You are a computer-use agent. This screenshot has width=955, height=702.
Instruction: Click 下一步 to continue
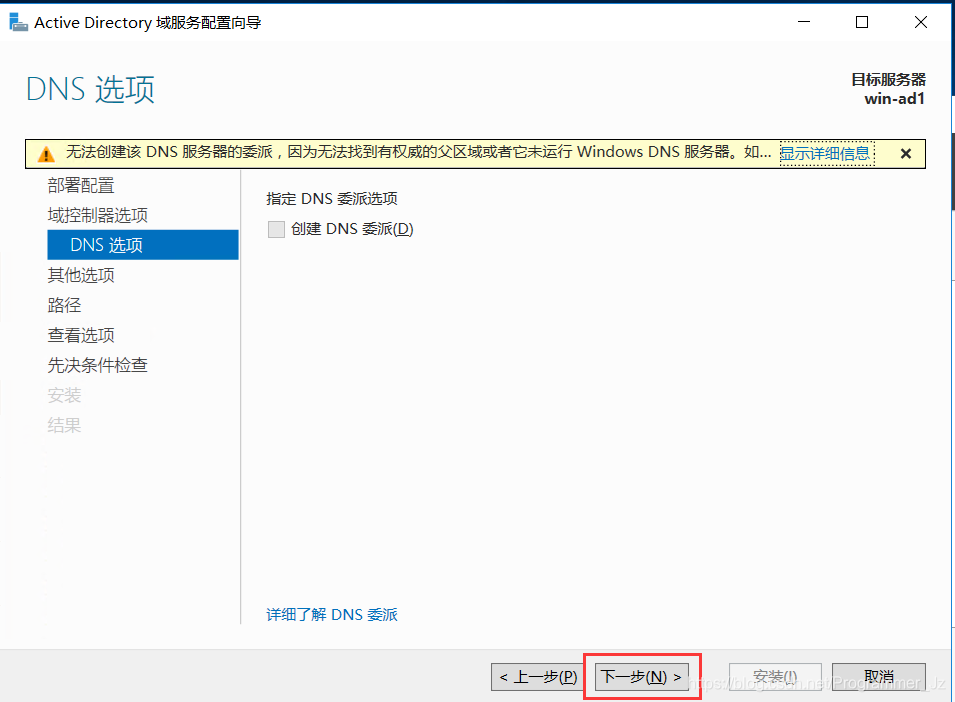tap(641, 676)
